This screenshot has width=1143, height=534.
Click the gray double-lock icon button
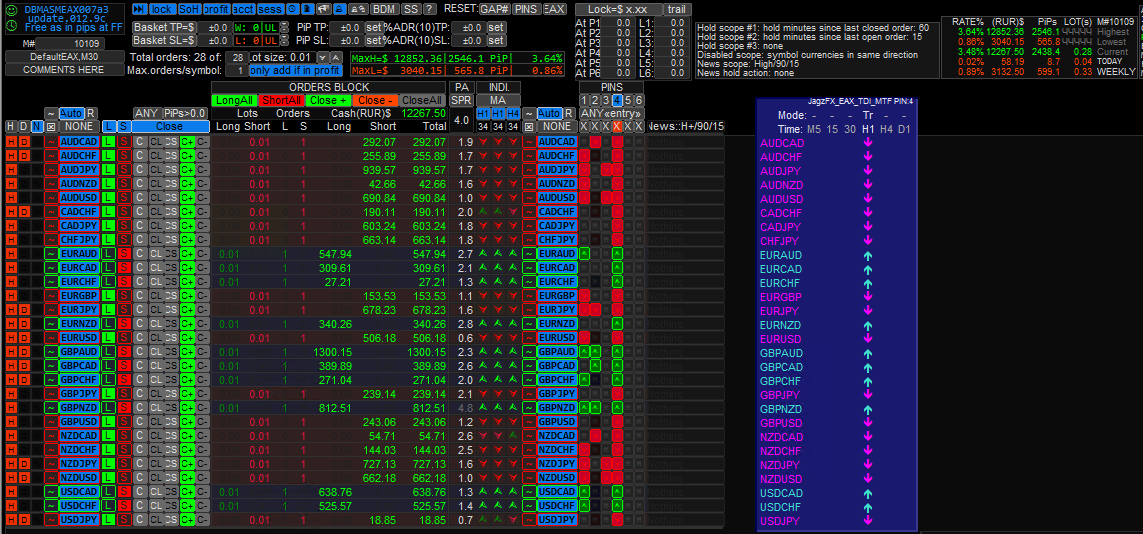pos(358,9)
